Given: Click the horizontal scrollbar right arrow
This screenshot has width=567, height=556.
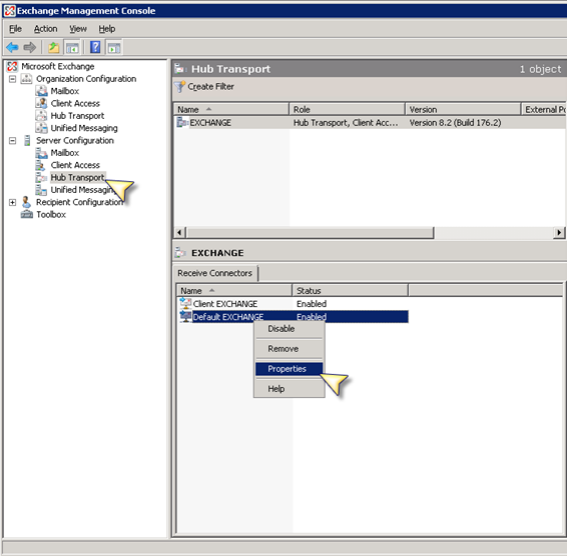Looking at the screenshot, I should [x=559, y=232].
